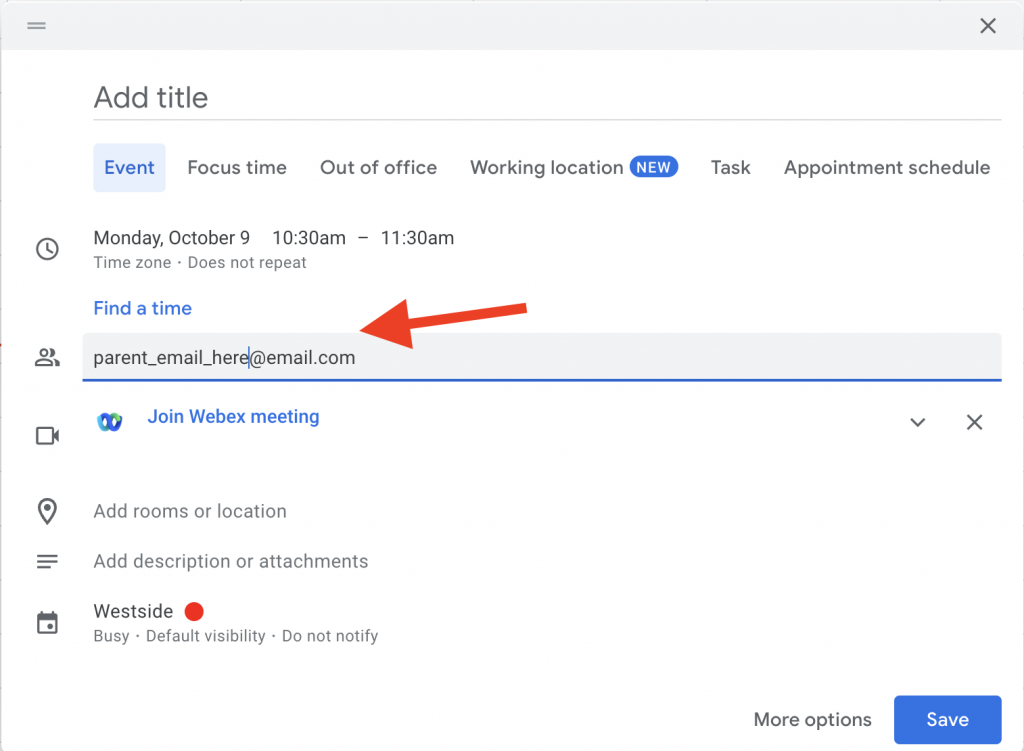Image resolution: width=1024 pixels, height=751 pixels.
Task: Click the red event color swatch
Action: coord(194,611)
